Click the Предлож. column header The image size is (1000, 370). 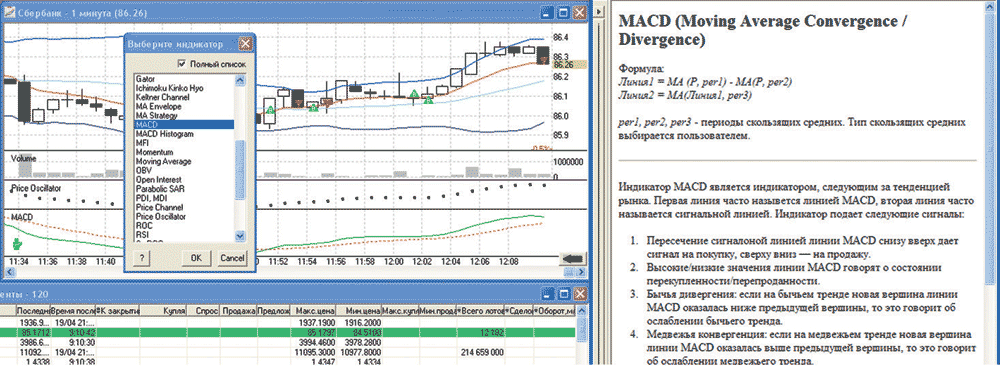tap(274, 312)
